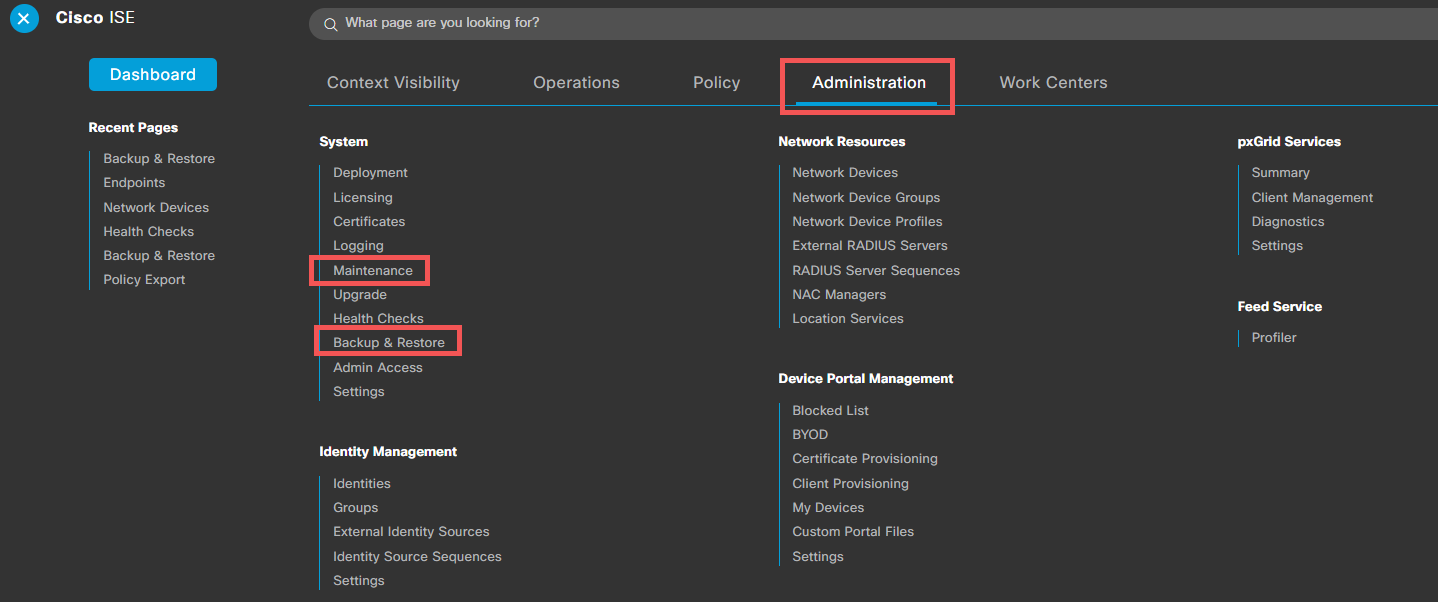Click the search magnifier icon
The image size is (1438, 602).
tap(330, 24)
